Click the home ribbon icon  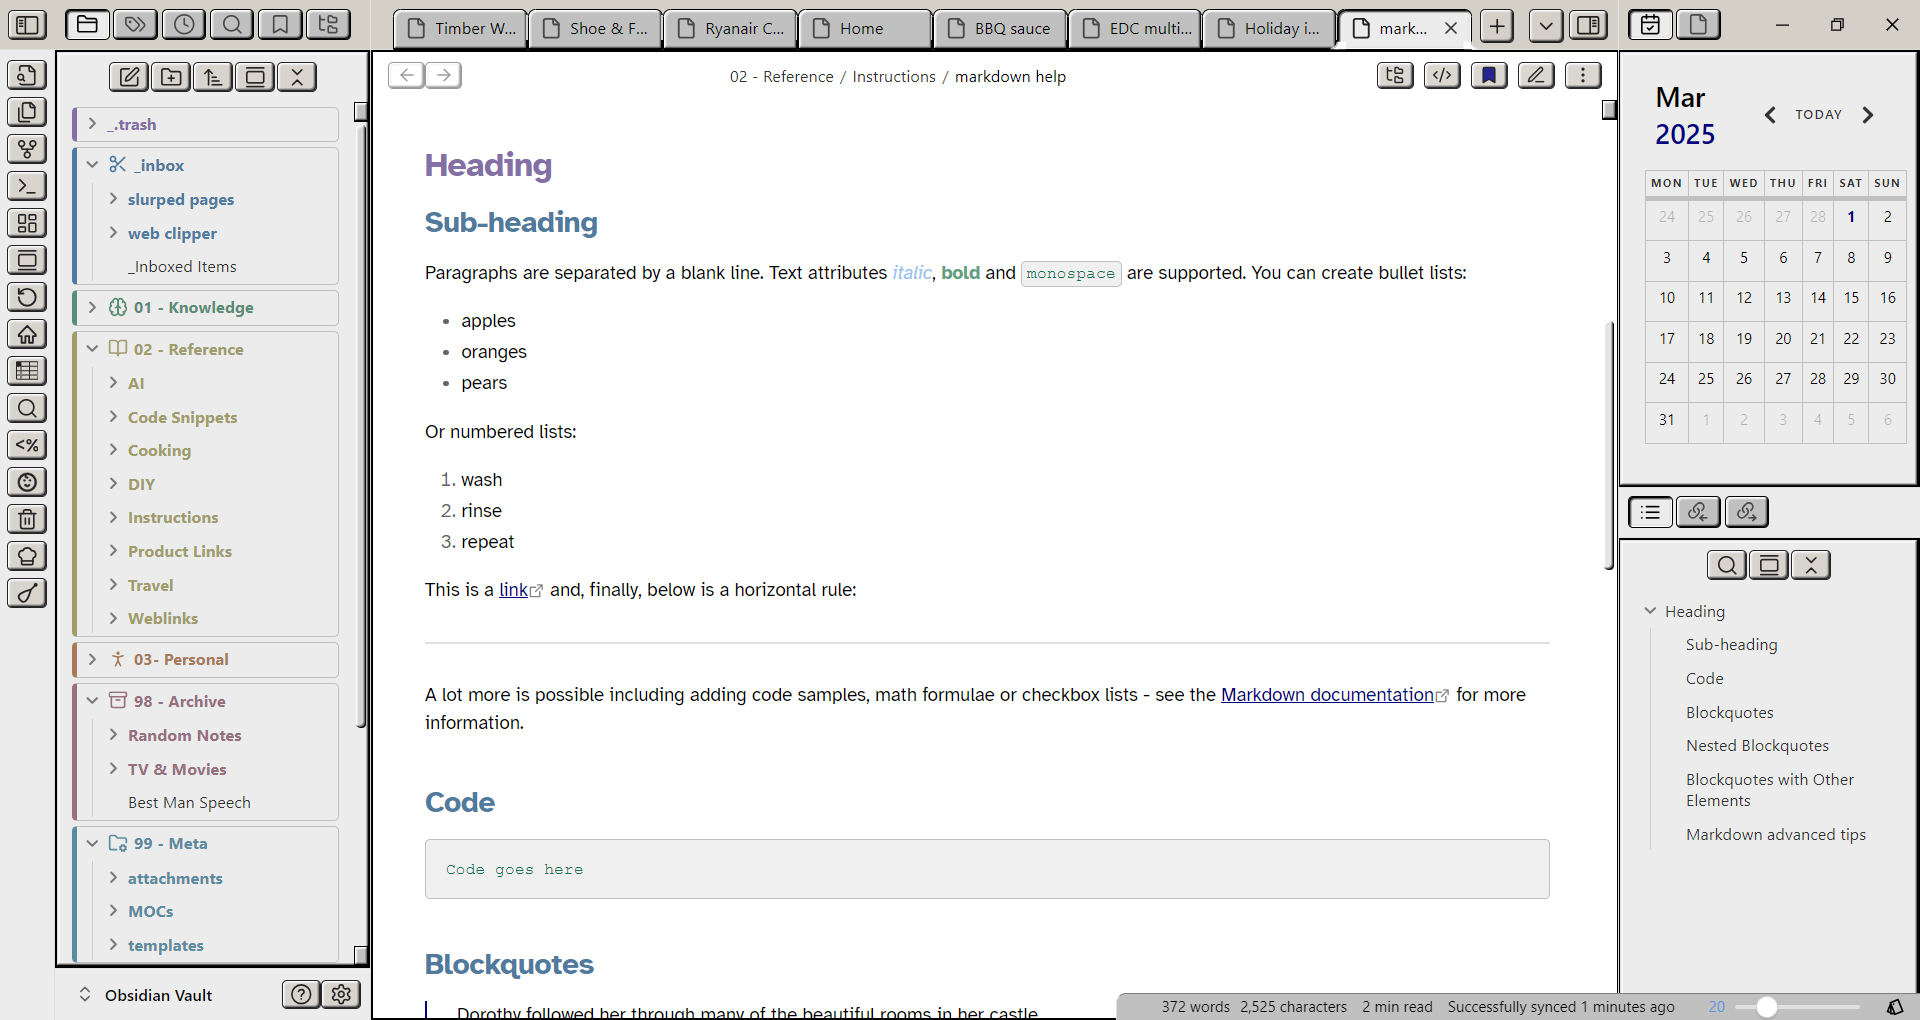[27, 334]
